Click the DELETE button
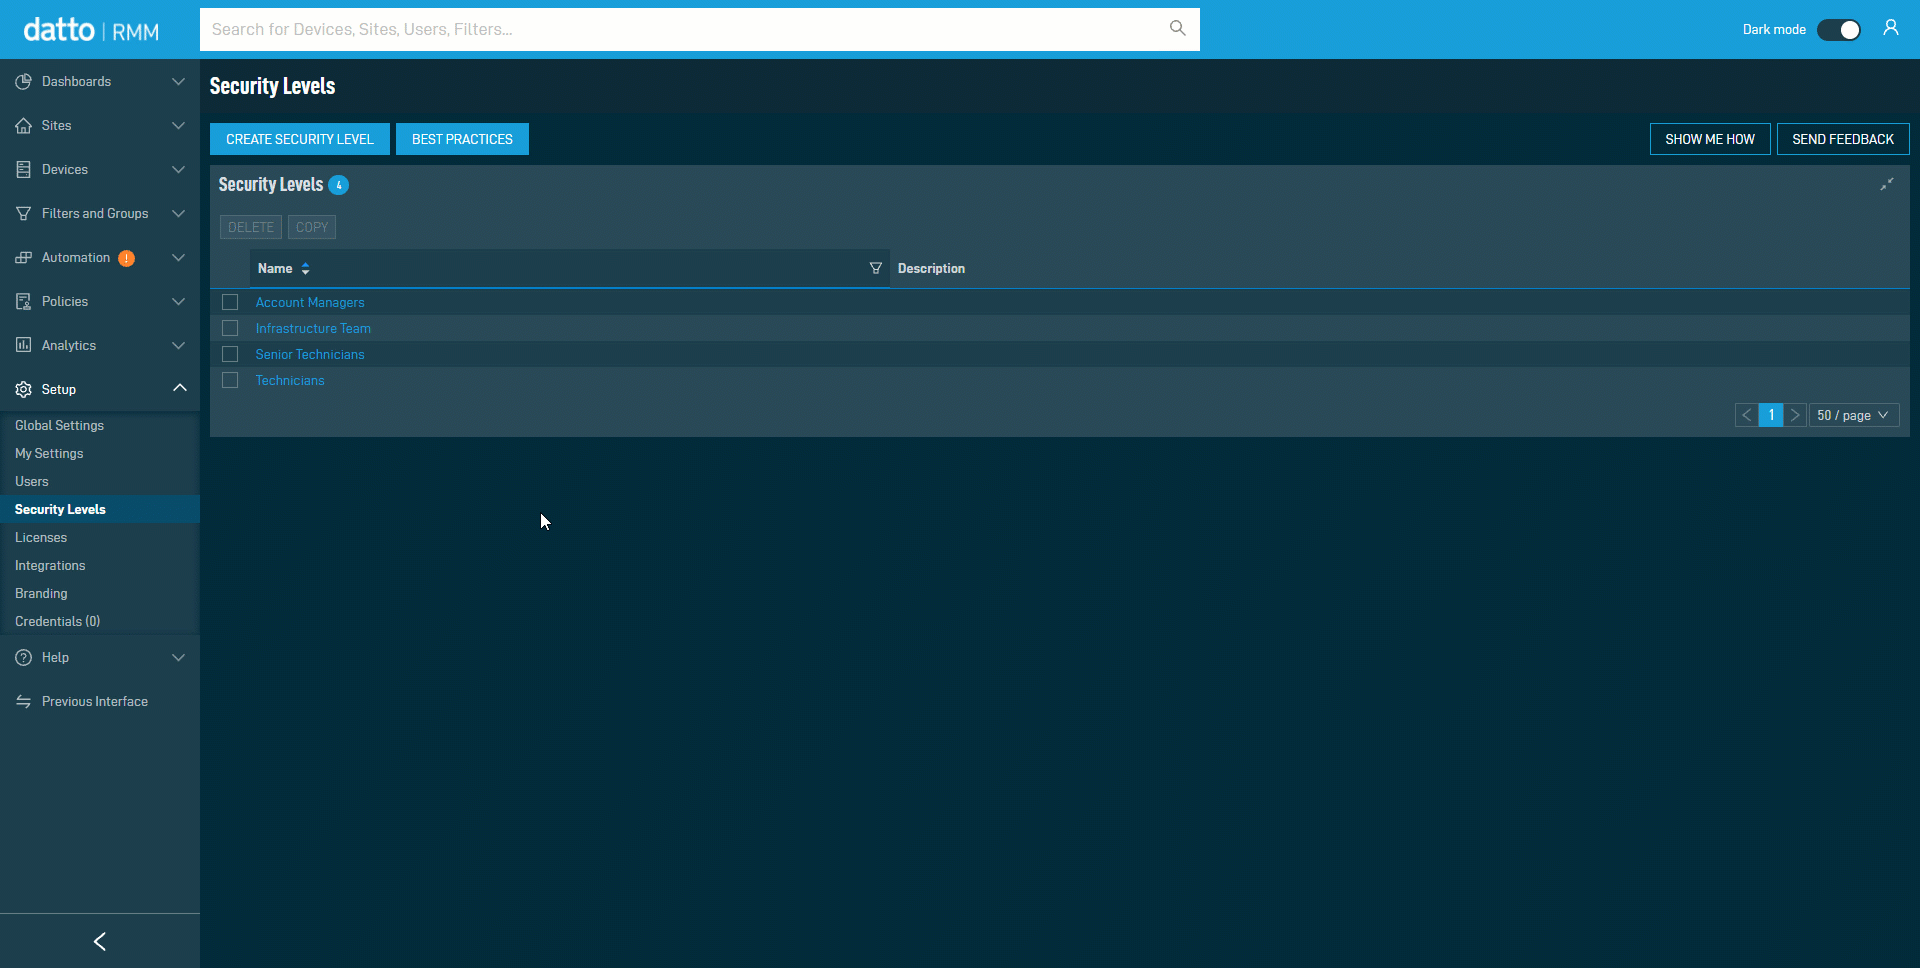The height and width of the screenshot is (968, 1920). [x=251, y=227]
